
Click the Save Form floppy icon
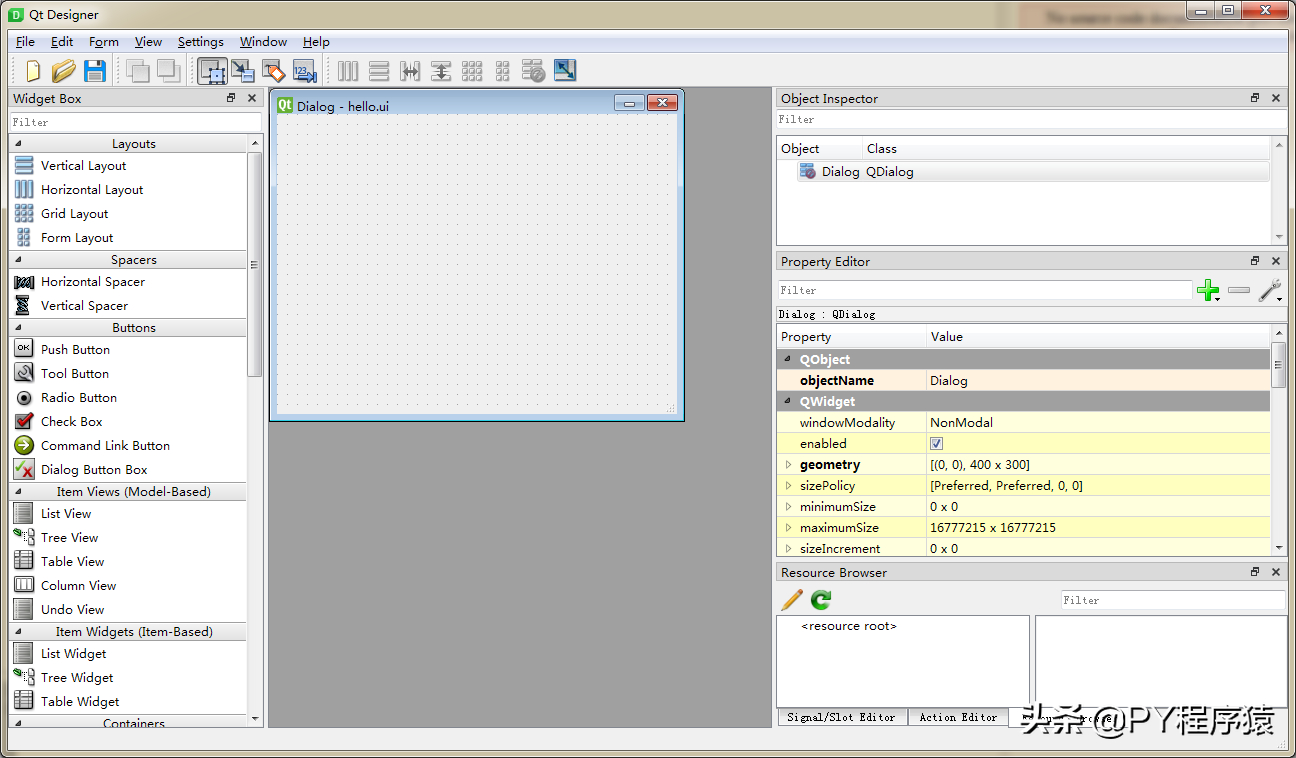tap(95, 70)
